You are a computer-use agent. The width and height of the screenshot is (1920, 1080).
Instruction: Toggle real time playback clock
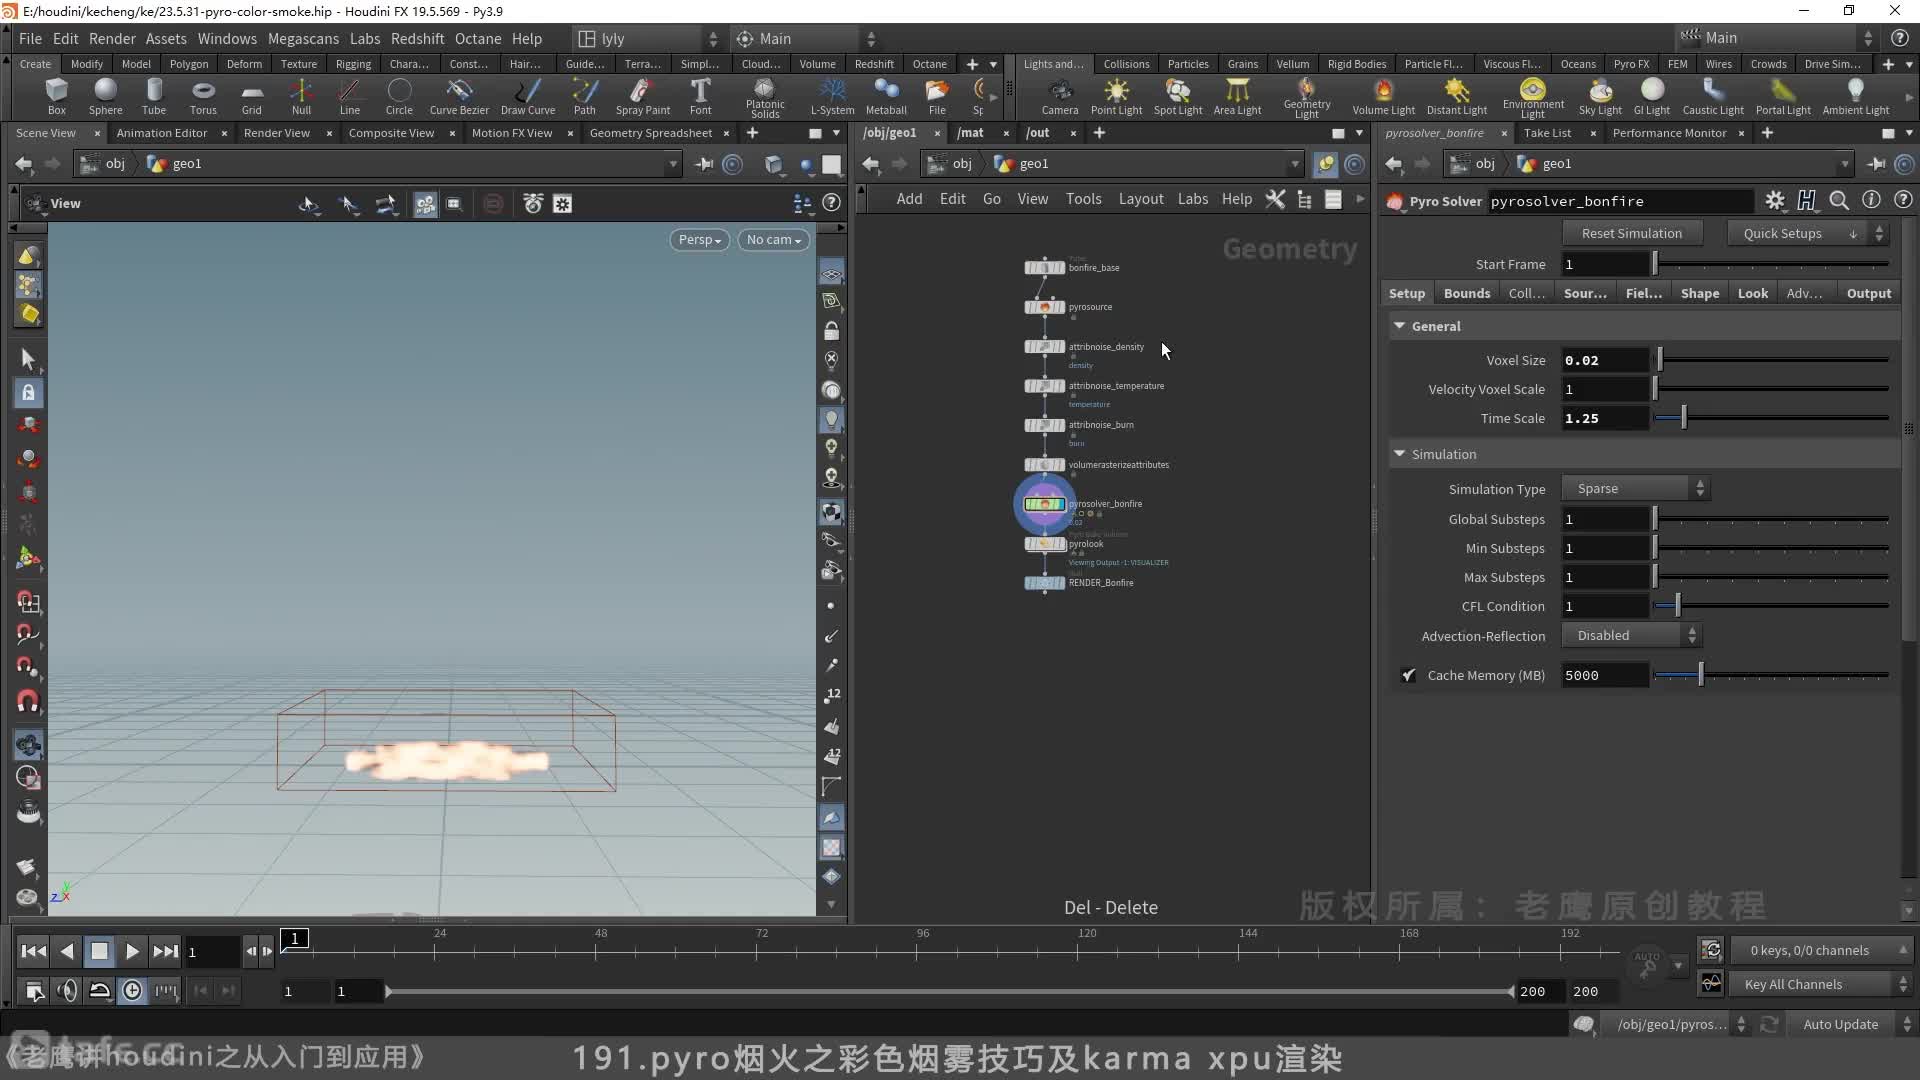[132, 990]
